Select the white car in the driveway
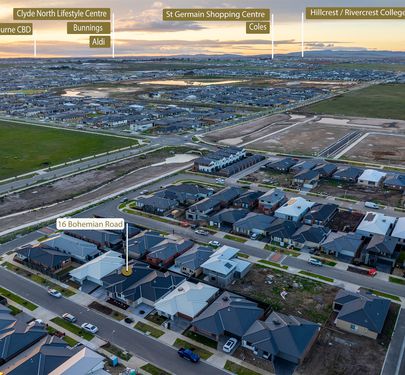Image resolution: width=405 pixels, height=375 pixels. coord(230,345)
